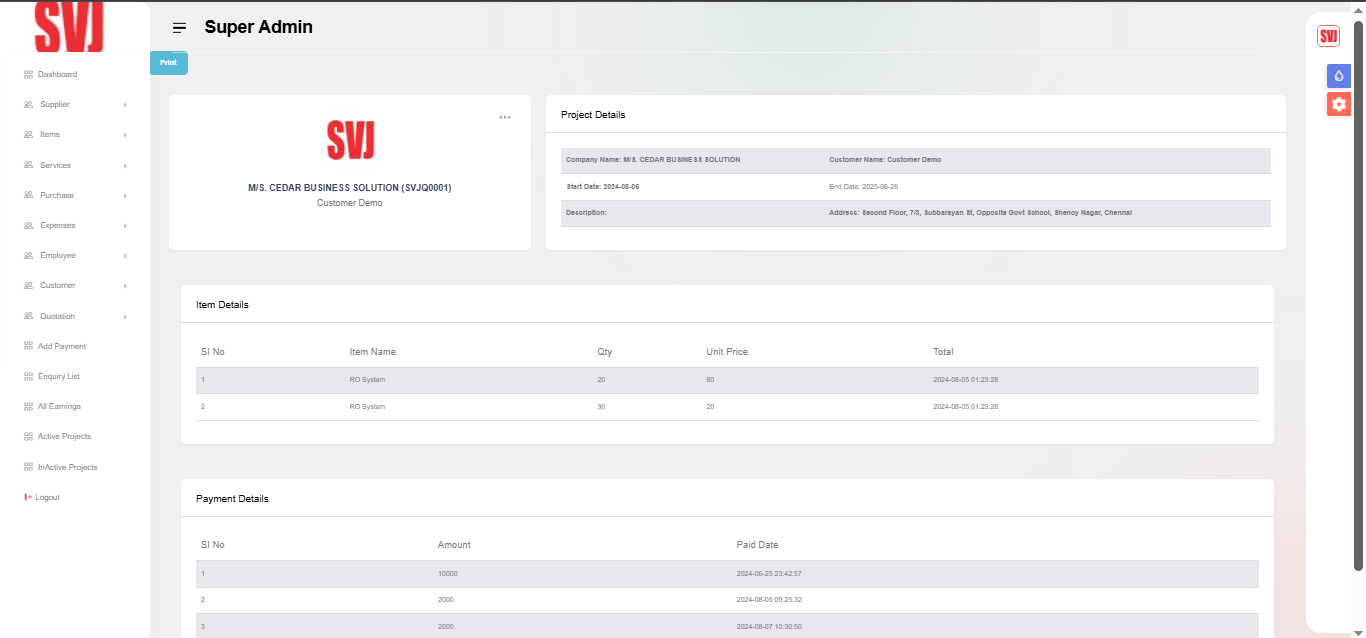Image resolution: width=1366 pixels, height=638 pixels.
Task: Expand the Supplier submenu arrow
Action: pos(125,105)
